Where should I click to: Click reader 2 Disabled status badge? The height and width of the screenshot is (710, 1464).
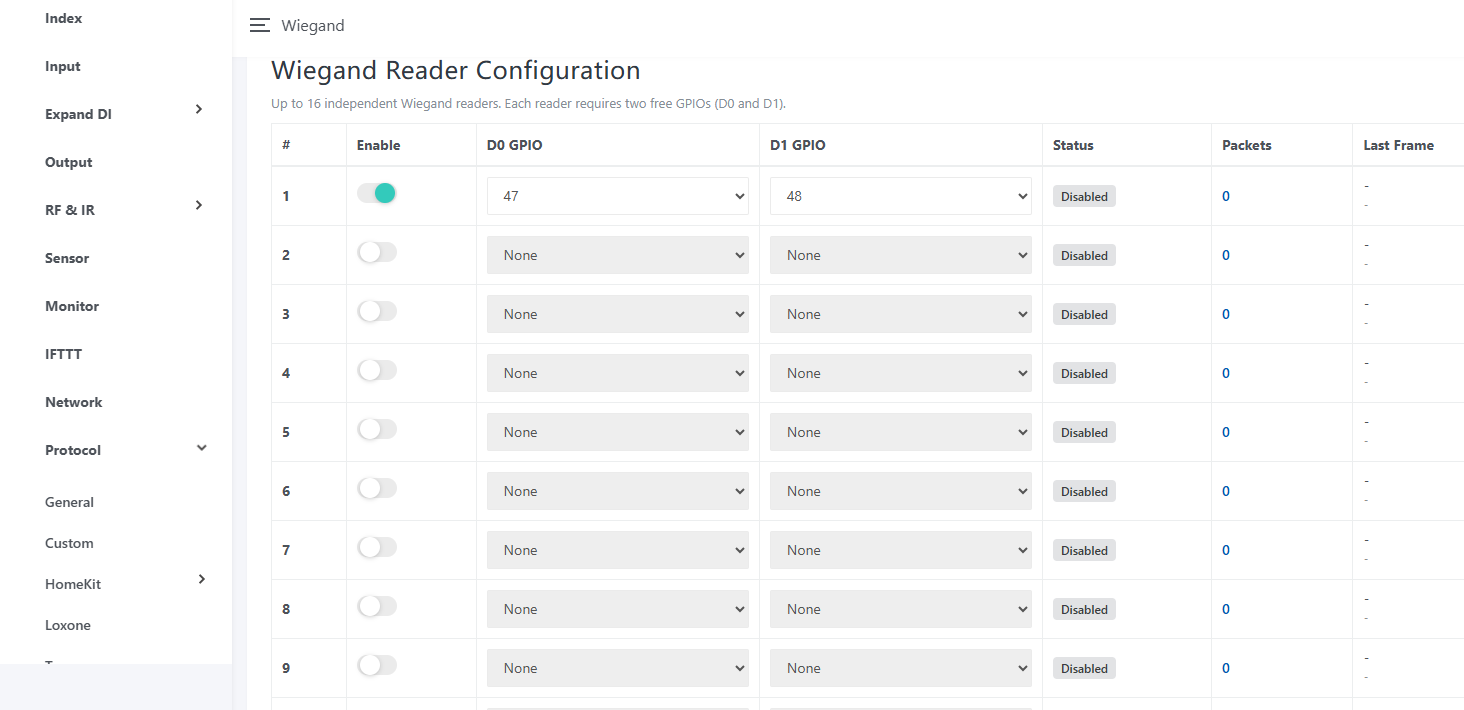[1084, 255]
